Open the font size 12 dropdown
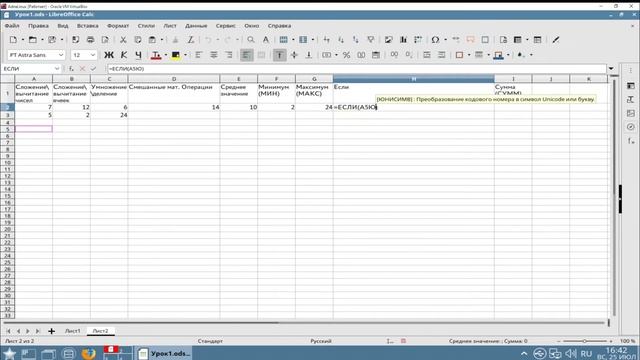The image size is (640, 360). coord(93,55)
